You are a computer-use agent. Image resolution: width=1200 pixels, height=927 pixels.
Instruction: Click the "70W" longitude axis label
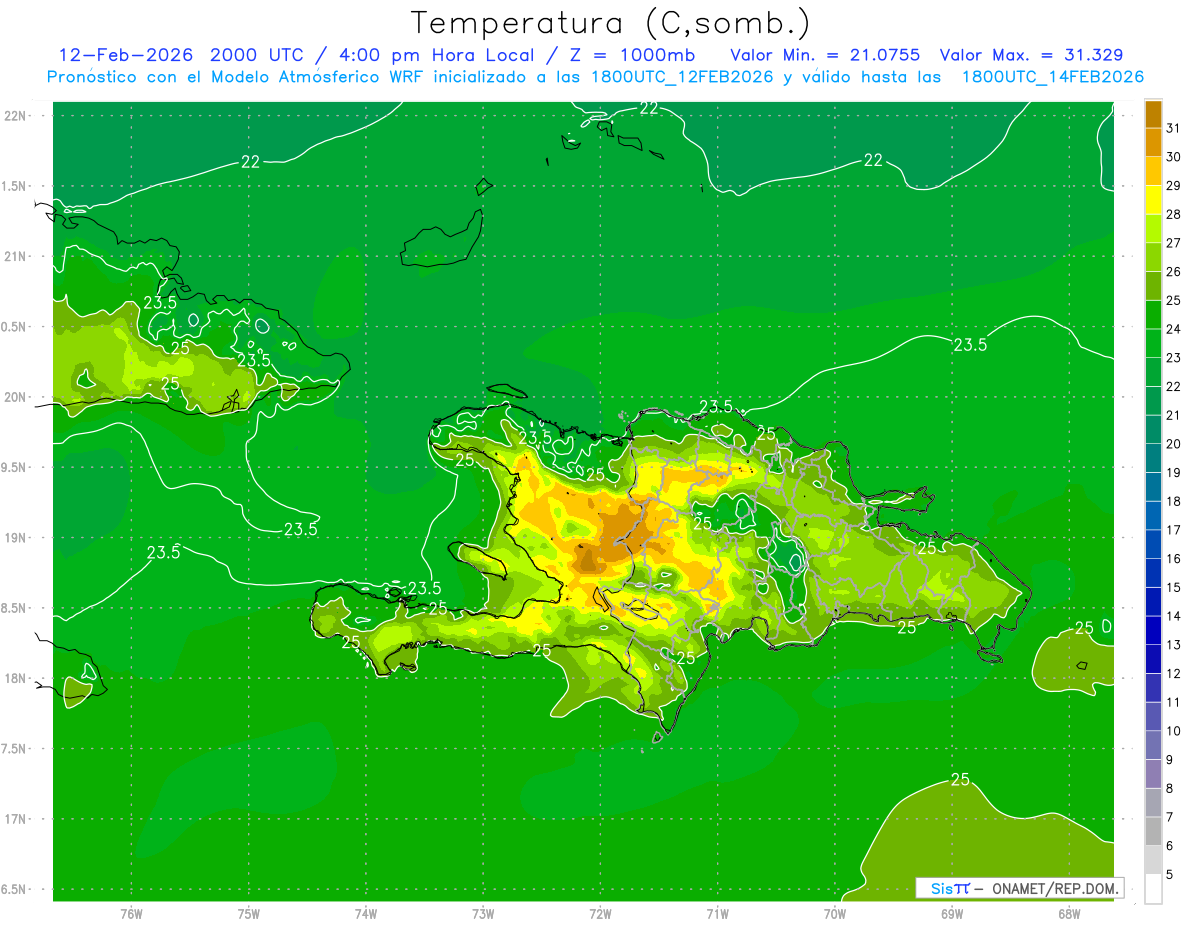[x=835, y=913]
